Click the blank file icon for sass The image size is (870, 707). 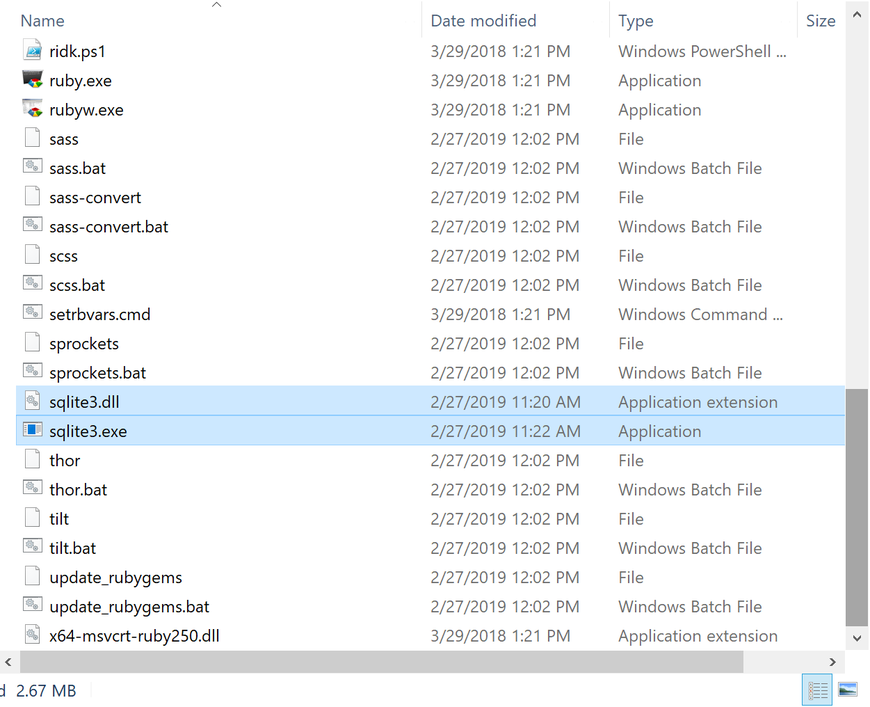click(x=33, y=138)
